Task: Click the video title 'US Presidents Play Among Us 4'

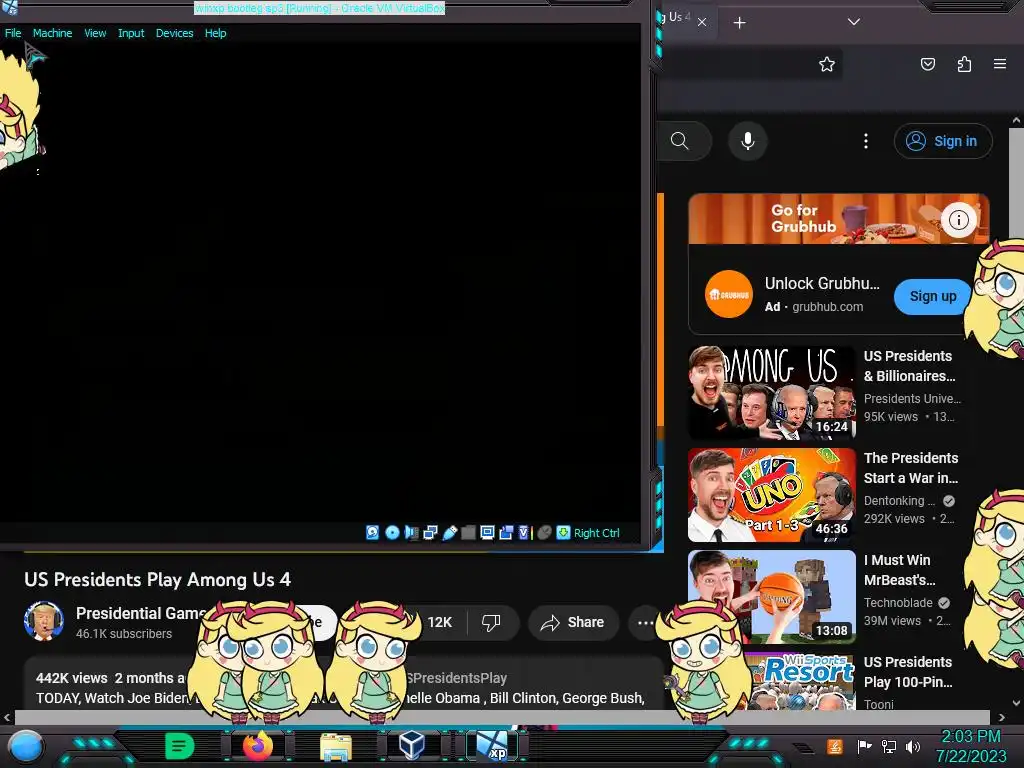Action: pyautogui.click(x=157, y=580)
